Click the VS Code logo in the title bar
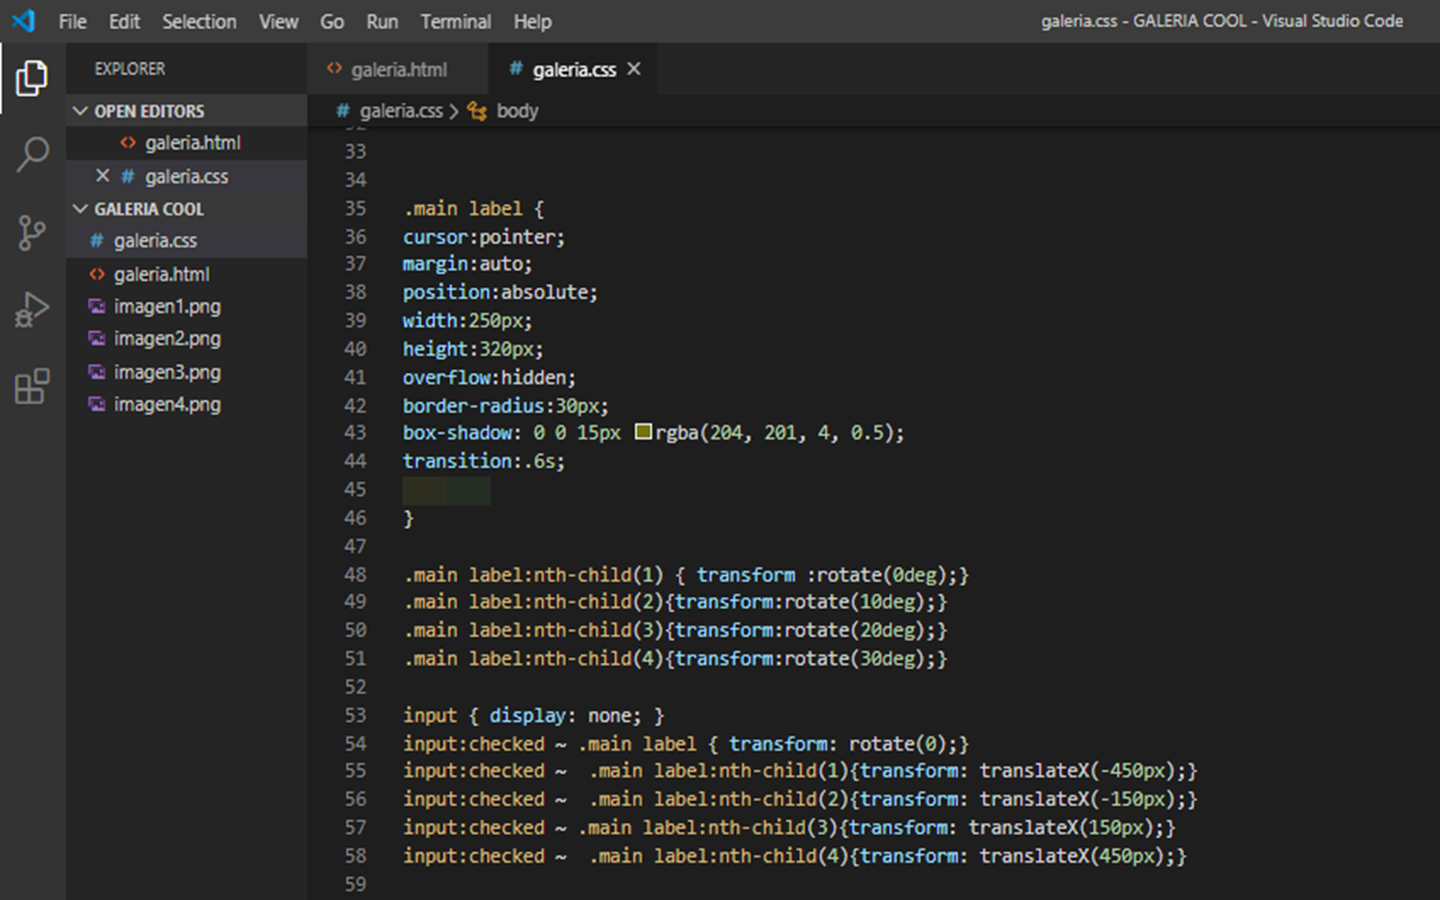Viewport: 1440px width, 900px height. coord(22,20)
